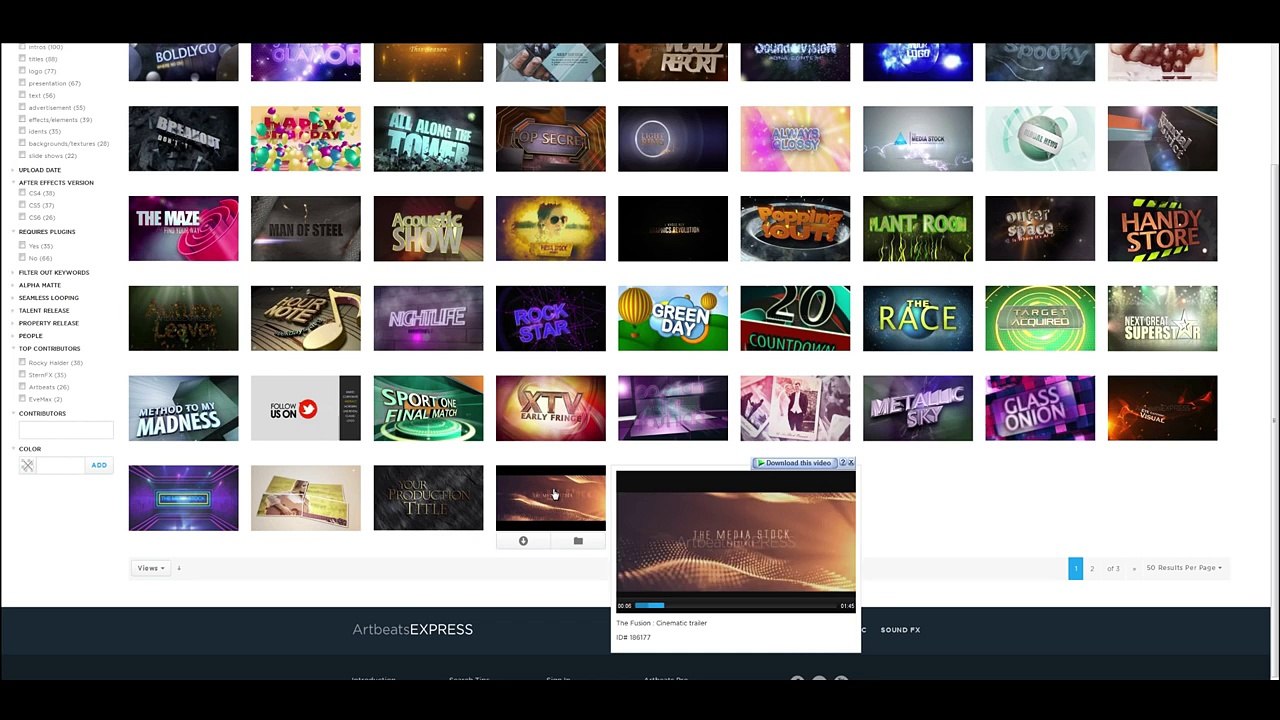The image size is (1280, 720).
Task: Open the SOUND FX footer link
Action: tap(900, 630)
